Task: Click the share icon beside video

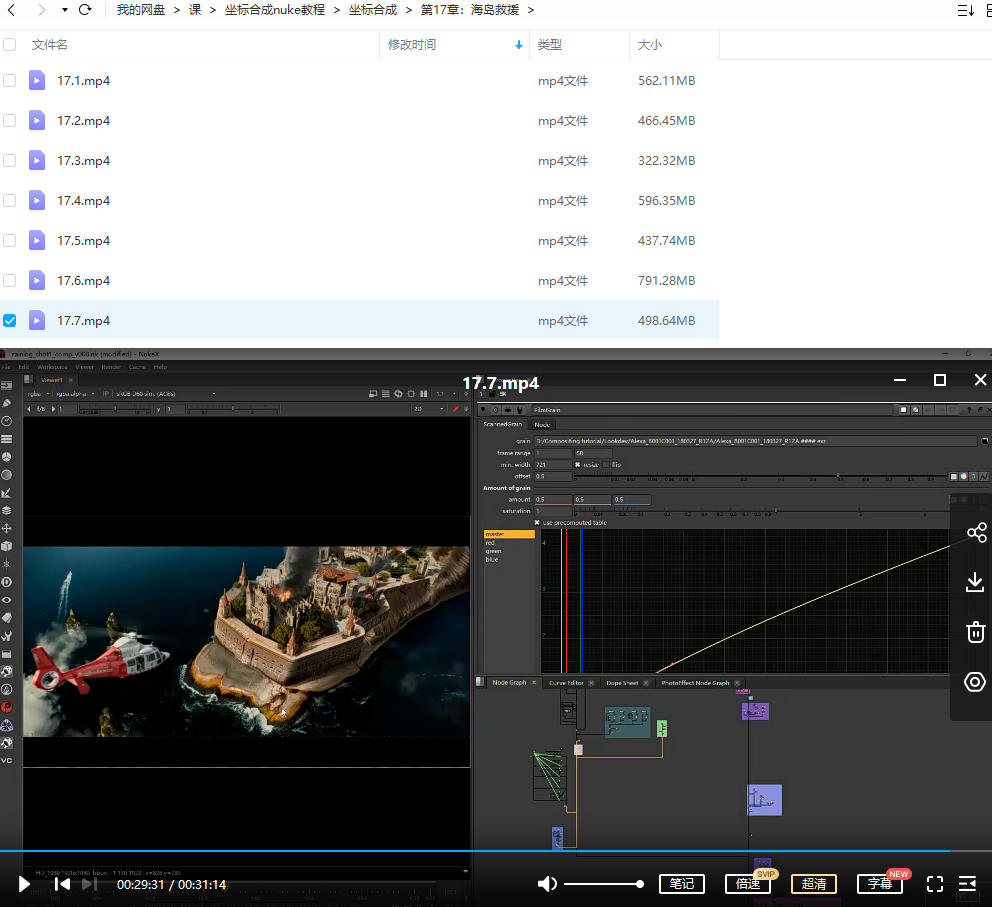Action: [x=976, y=533]
